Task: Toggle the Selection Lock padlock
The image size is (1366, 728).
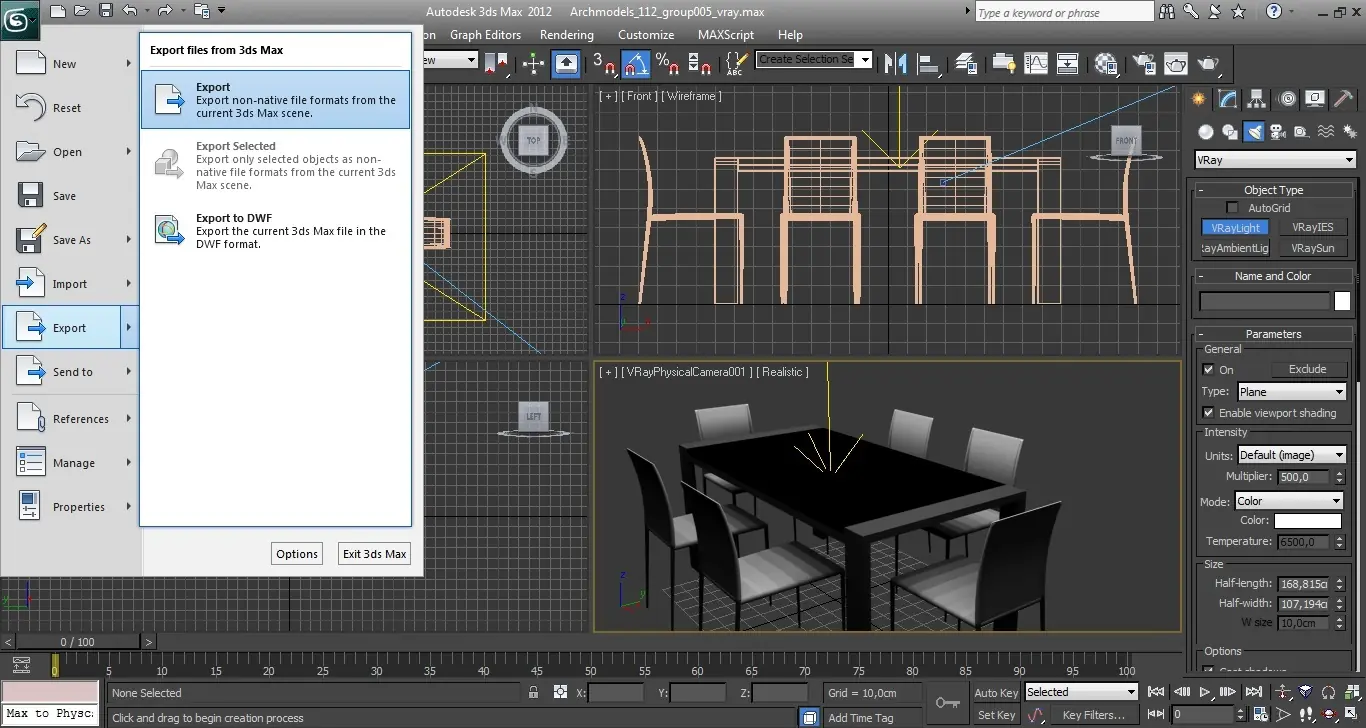Action: point(534,692)
